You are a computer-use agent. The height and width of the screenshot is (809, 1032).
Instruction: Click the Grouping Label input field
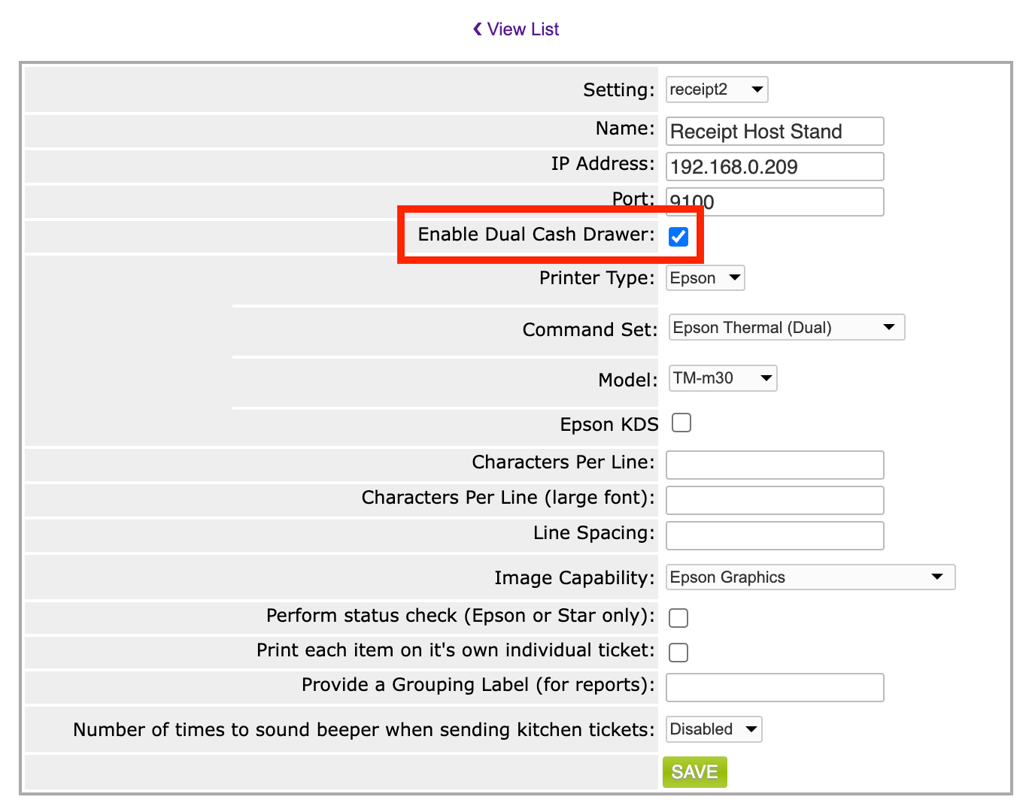click(x=775, y=687)
